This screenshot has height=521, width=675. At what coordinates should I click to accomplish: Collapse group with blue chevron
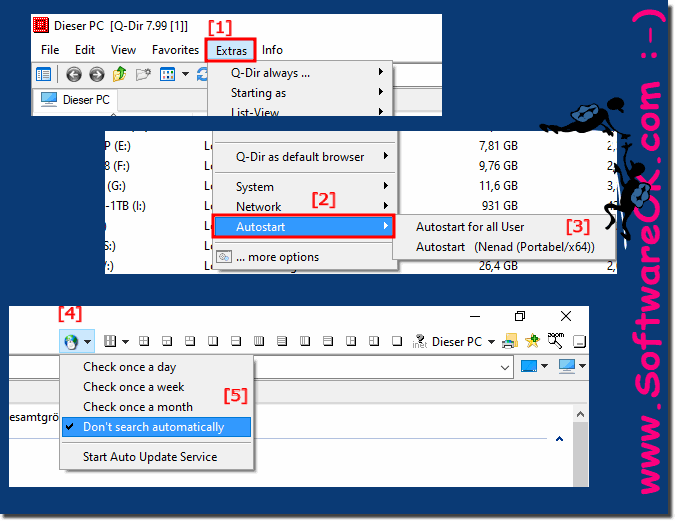coord(560,439)
